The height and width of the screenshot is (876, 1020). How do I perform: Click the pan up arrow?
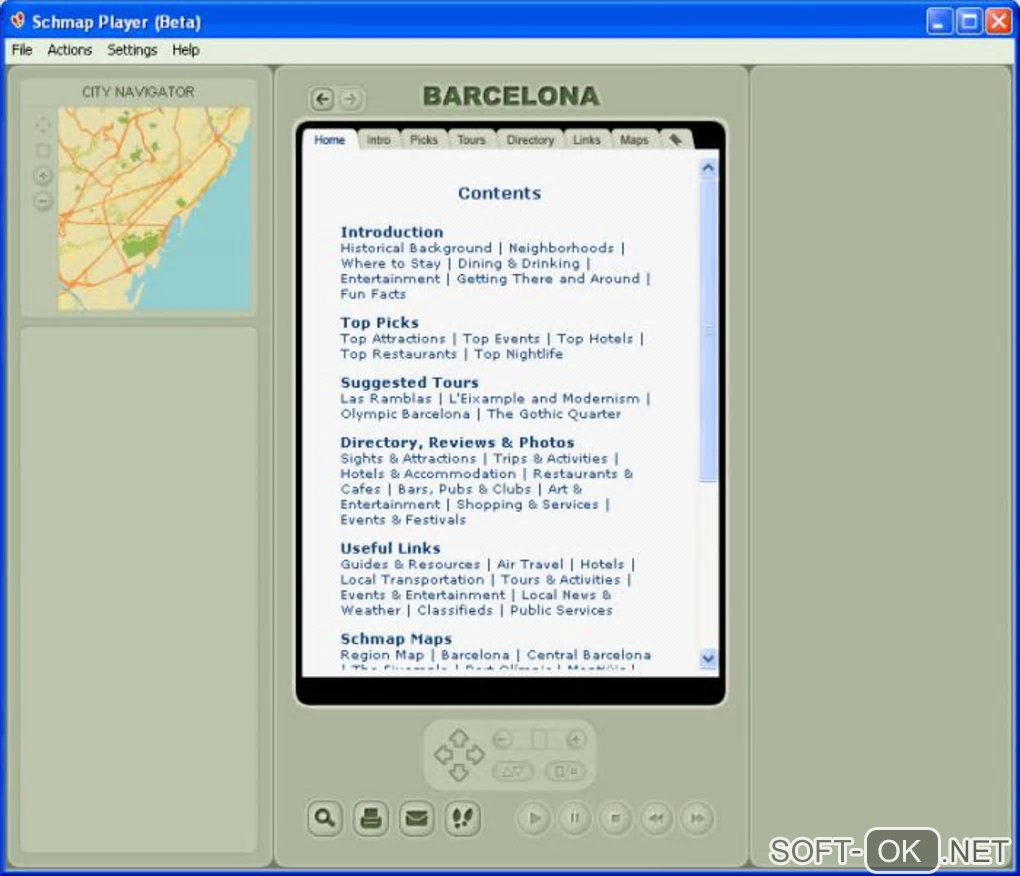[x=459, y=737]
